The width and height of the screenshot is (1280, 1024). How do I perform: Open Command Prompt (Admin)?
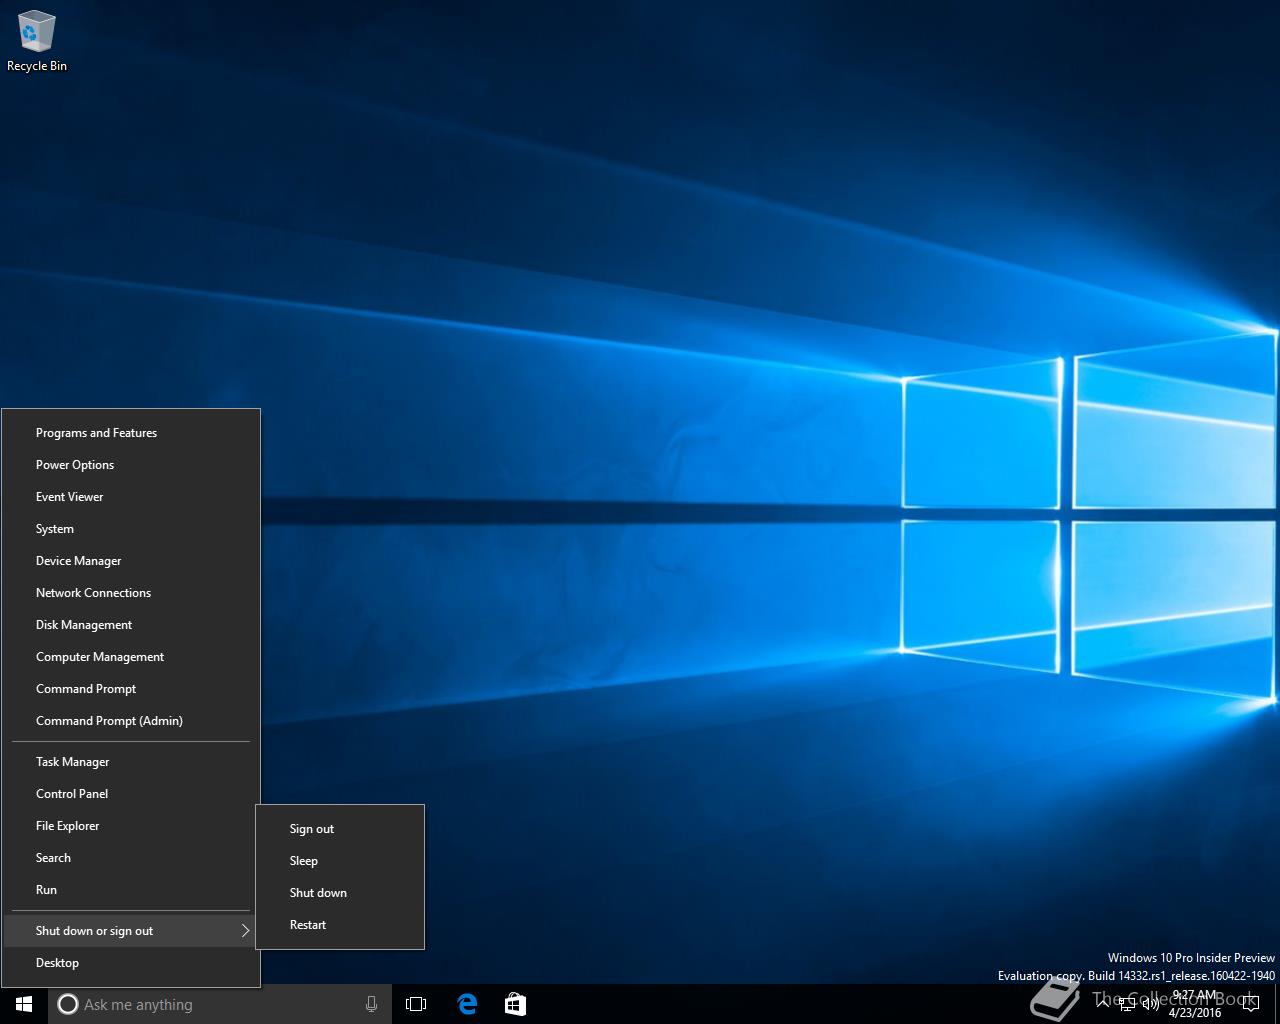[x=131, y=721]
